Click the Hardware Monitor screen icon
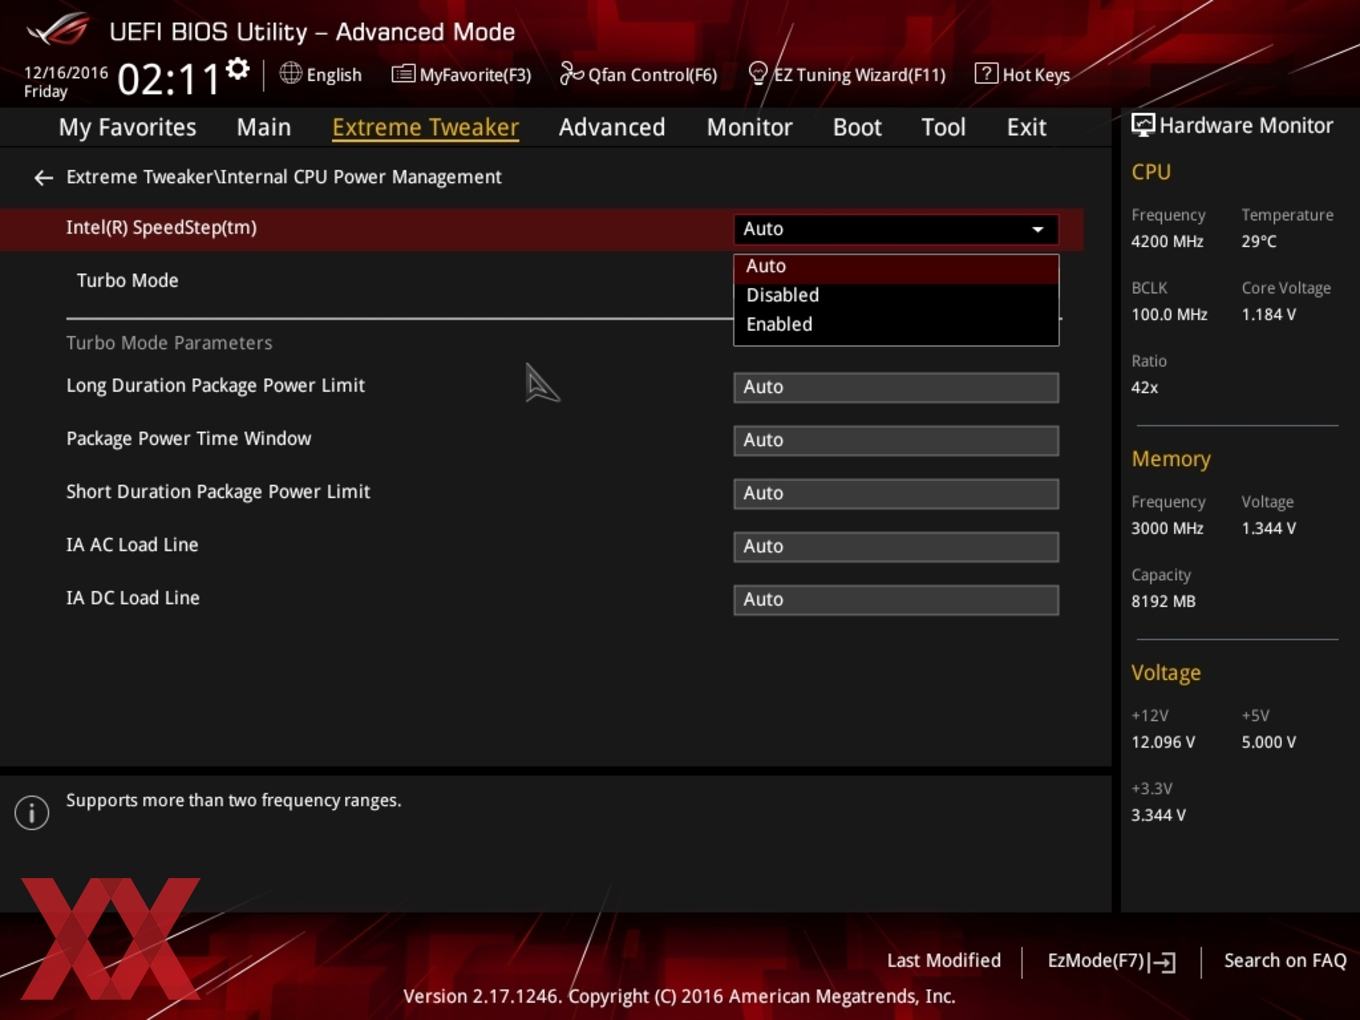Screen dimensions: 1360x1020 pyautogui.click(x=1143, y=125)
